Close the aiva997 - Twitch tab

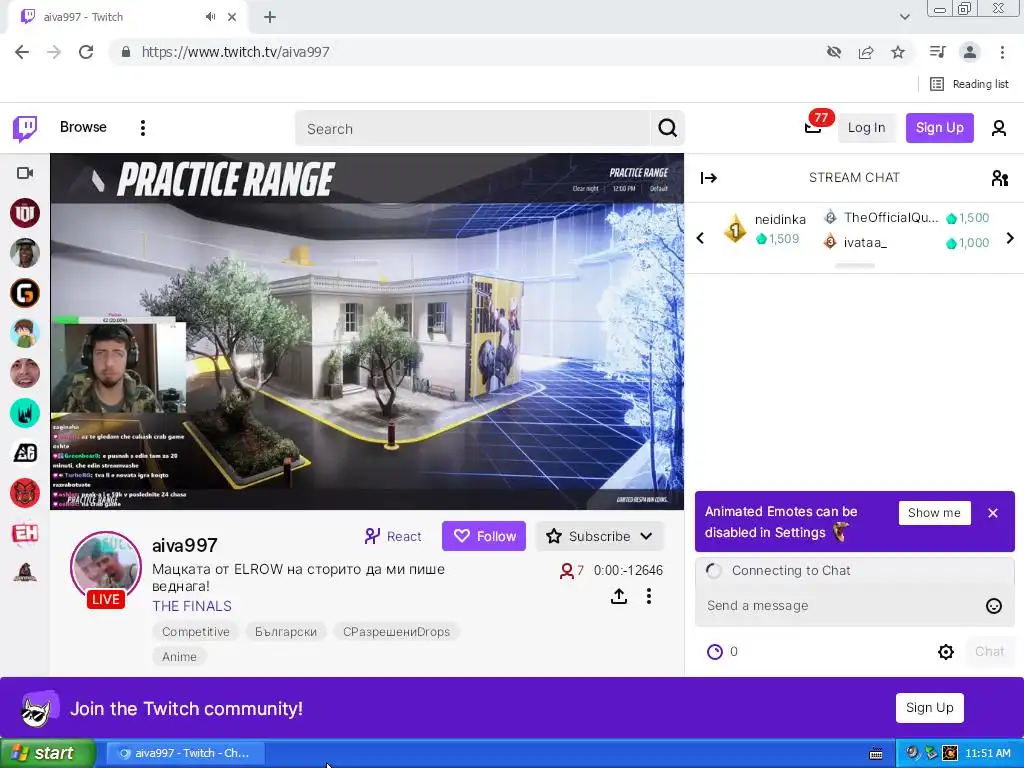(232, 17)
